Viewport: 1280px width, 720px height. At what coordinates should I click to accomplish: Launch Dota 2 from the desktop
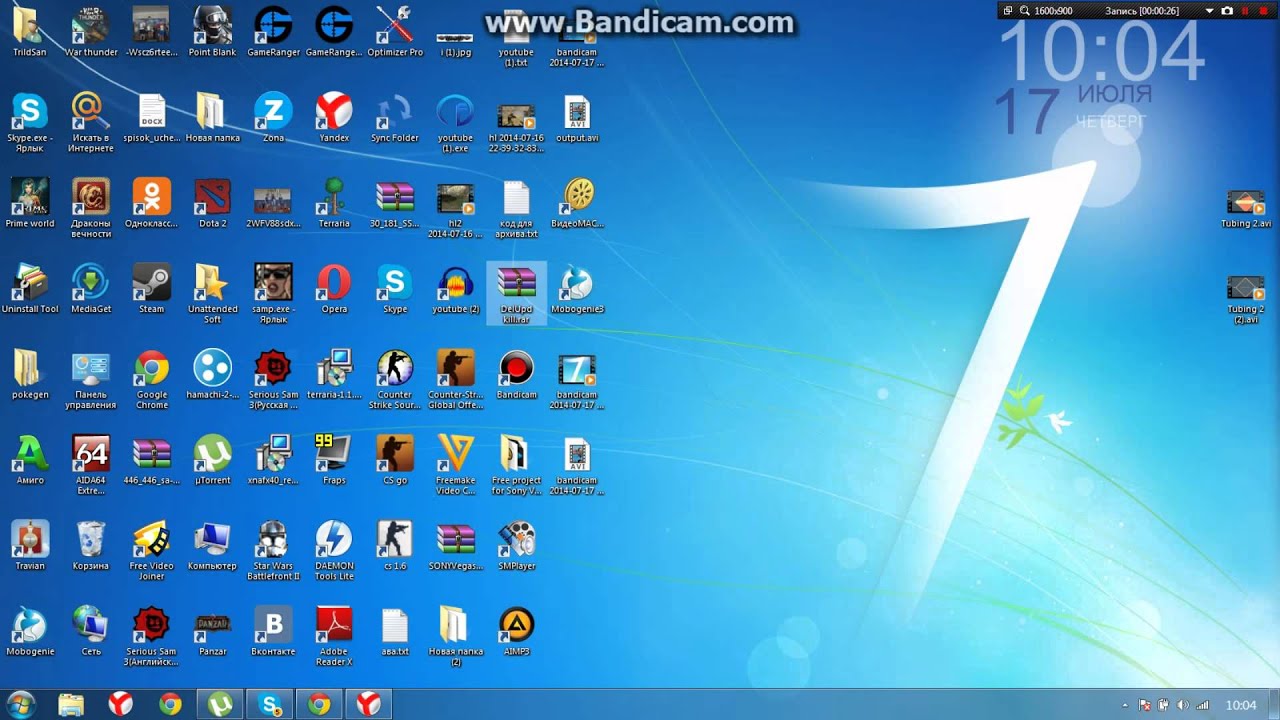pos(213,203)
